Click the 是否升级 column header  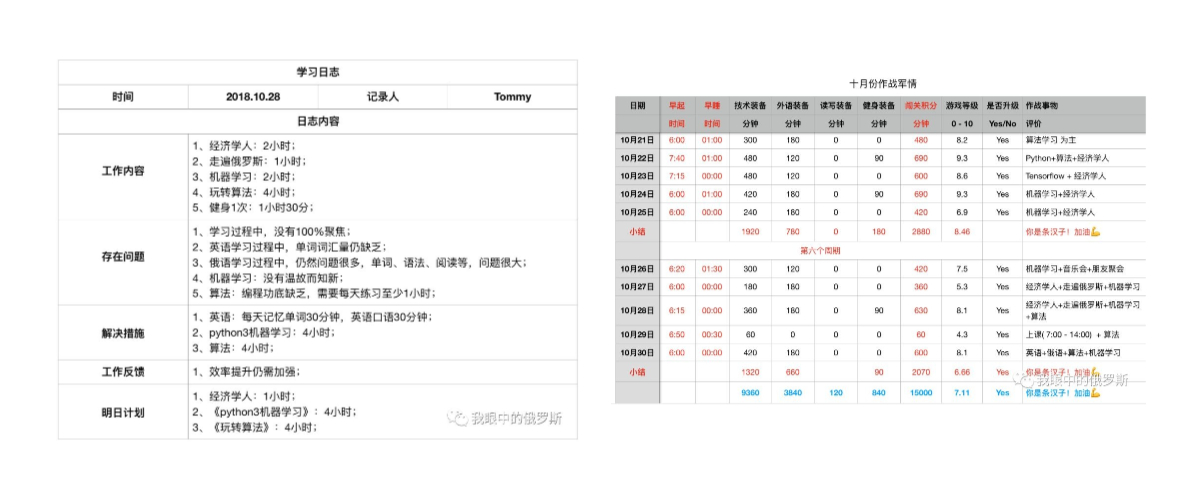coord(1002,105)
